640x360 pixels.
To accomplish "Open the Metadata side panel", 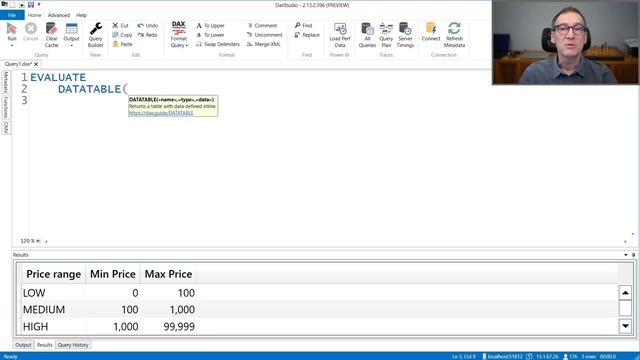I will point(6,82).
